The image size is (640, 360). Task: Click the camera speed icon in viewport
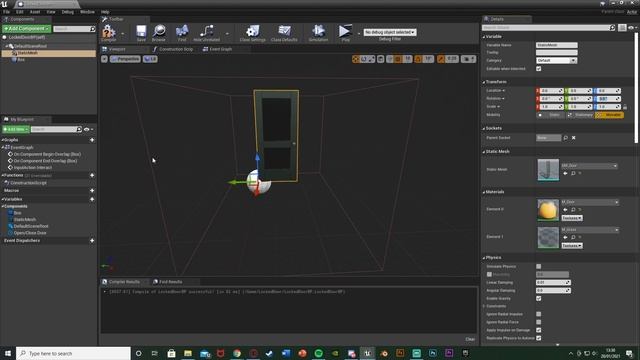pyautogui.click(x=468, y=59)
